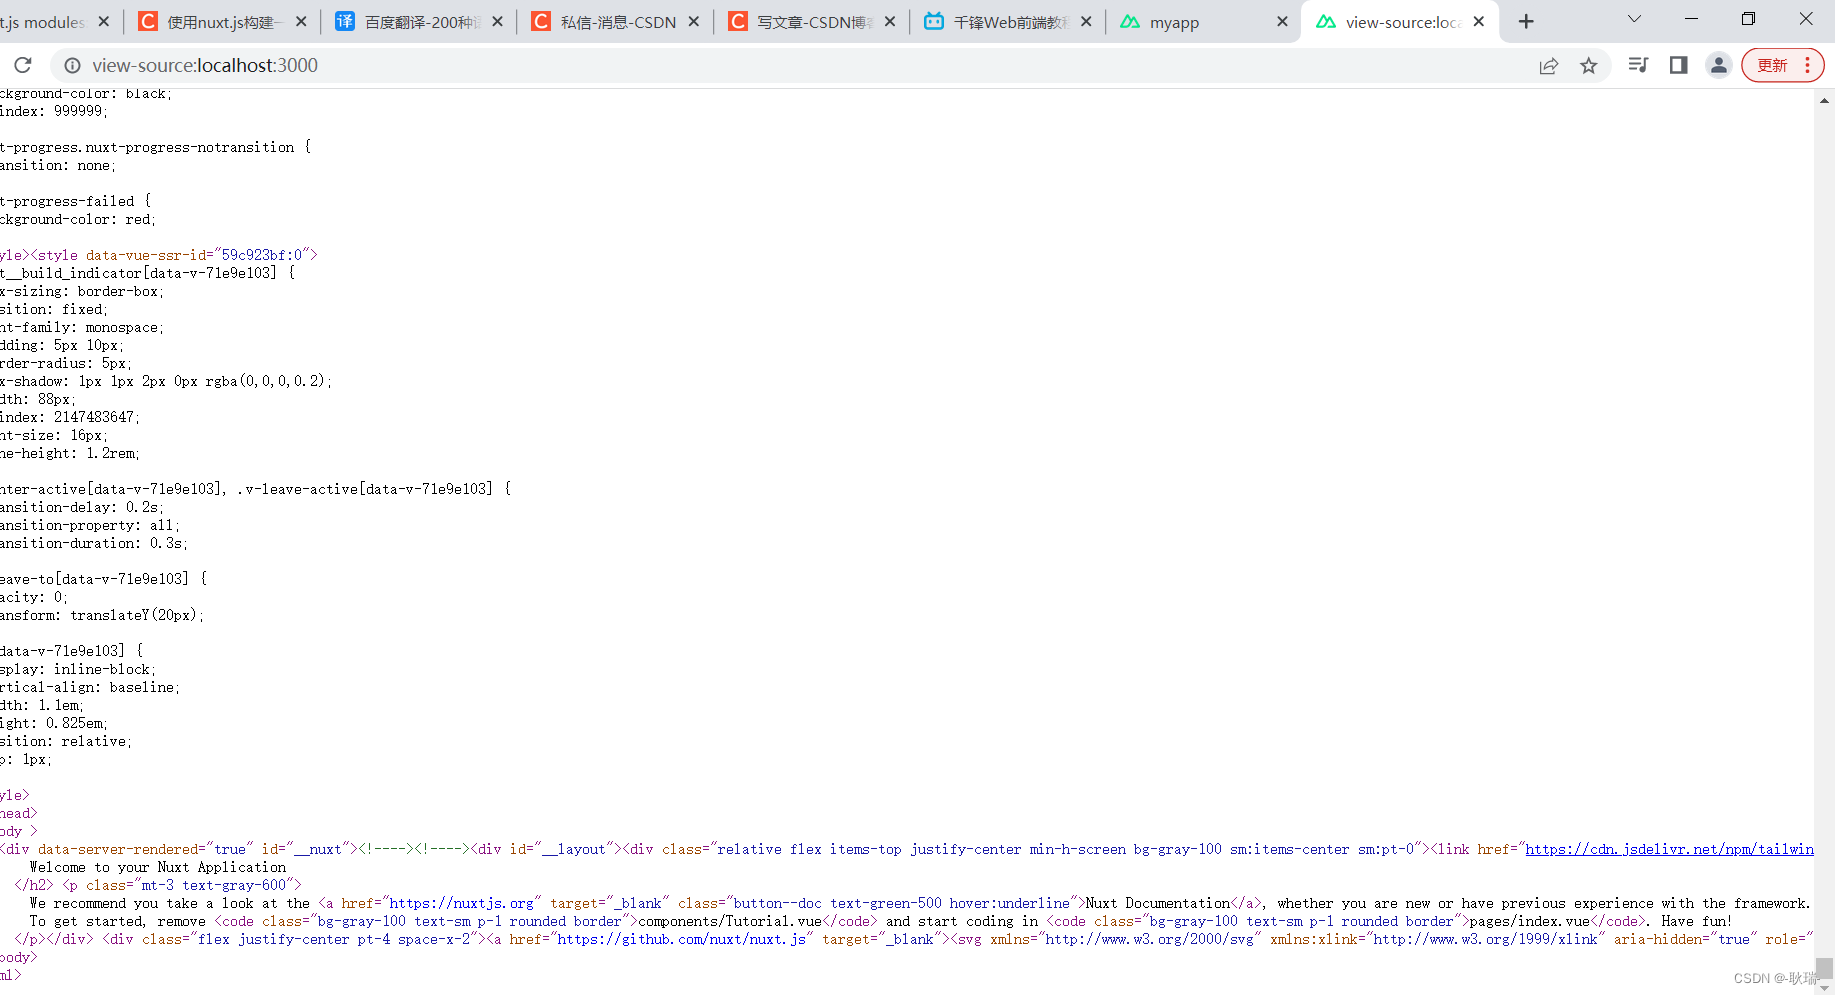Select the 'z-index: 2147483647' line
This screenshot has height=995, width=1835.
point(70,417)
